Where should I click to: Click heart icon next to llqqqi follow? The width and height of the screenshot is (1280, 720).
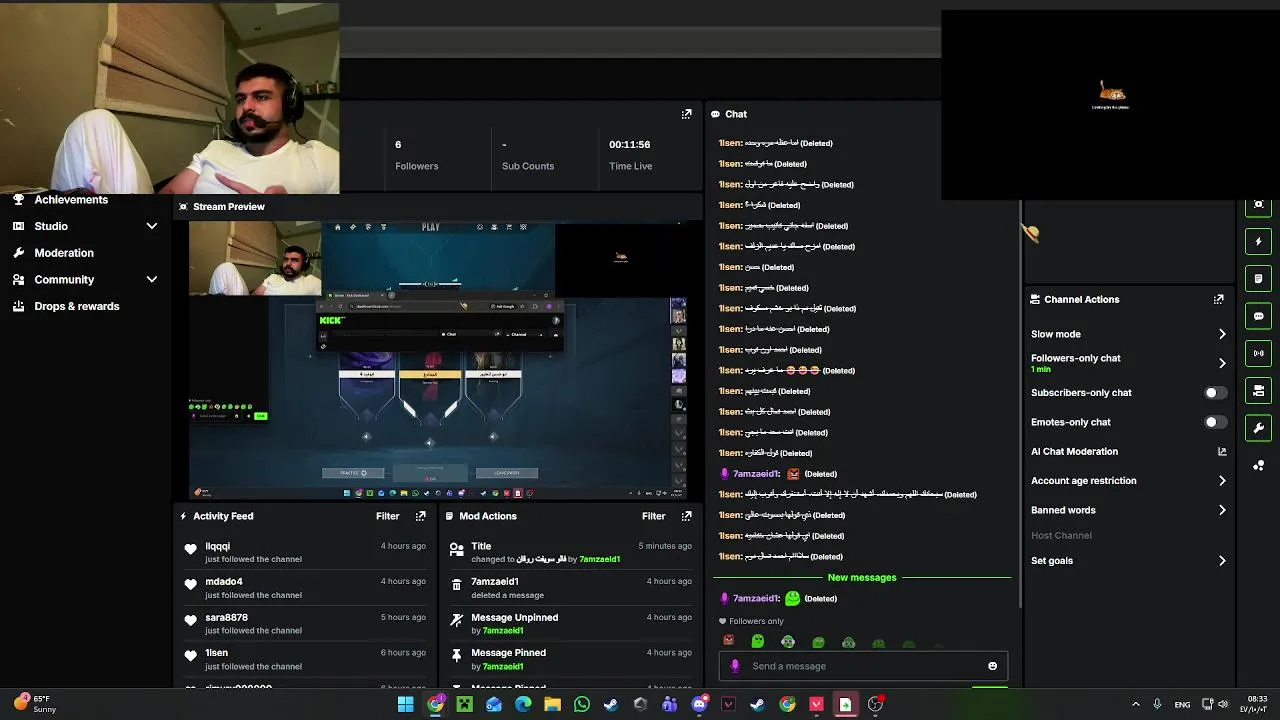[x=190, y=548]
